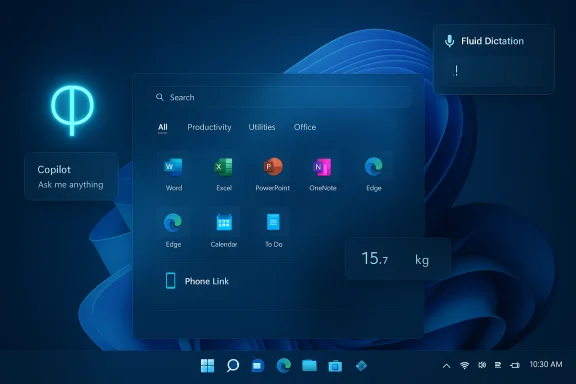Expand the hidden tray icons chevron
The image size is (576, 384).
pos(446,366)
